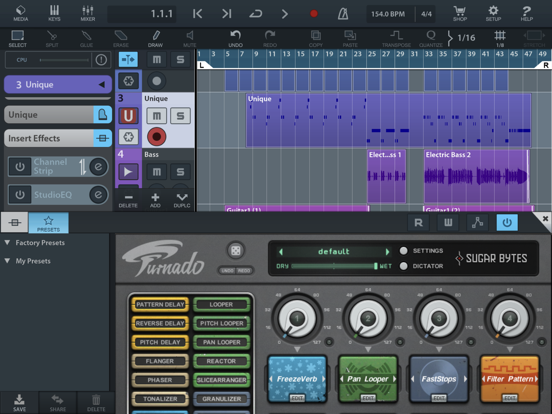Image resolution: width=552 pixels, height=414 pixels.
Task: Collapse the 3 Unique inspector header
Action: click(58, 84)
